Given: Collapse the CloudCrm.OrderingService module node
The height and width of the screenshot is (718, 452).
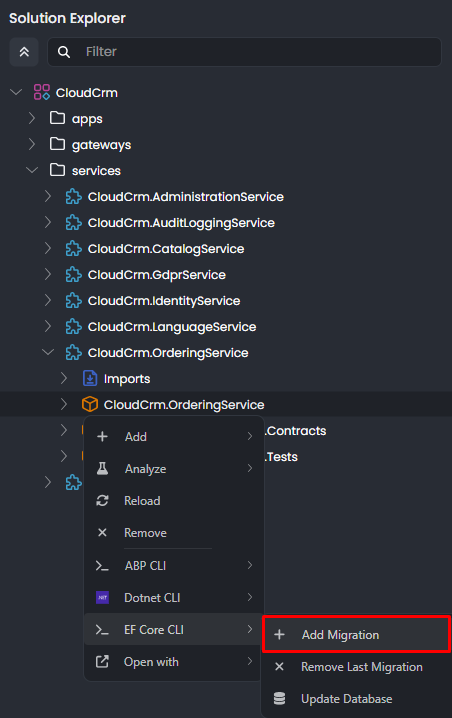Looking at the screenshot, I should [48, 353].
